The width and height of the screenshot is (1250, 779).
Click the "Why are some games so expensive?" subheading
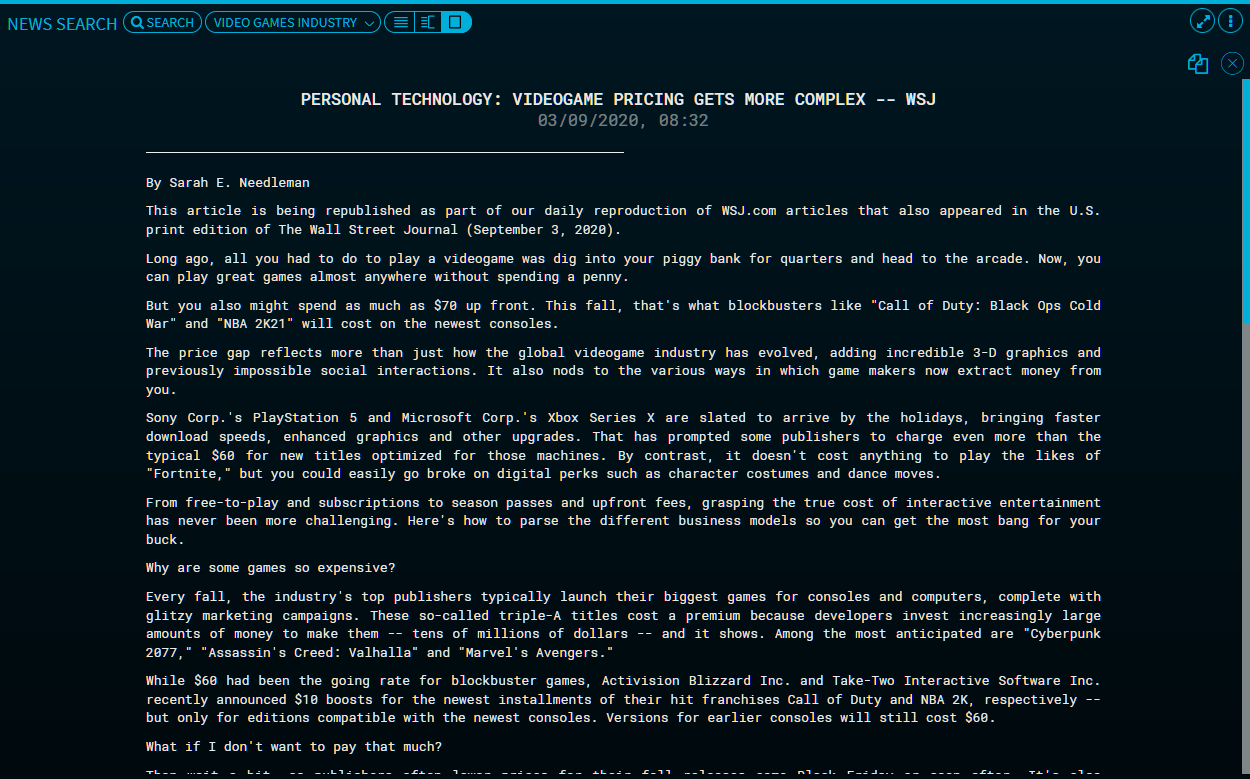[x=270, y=568]
